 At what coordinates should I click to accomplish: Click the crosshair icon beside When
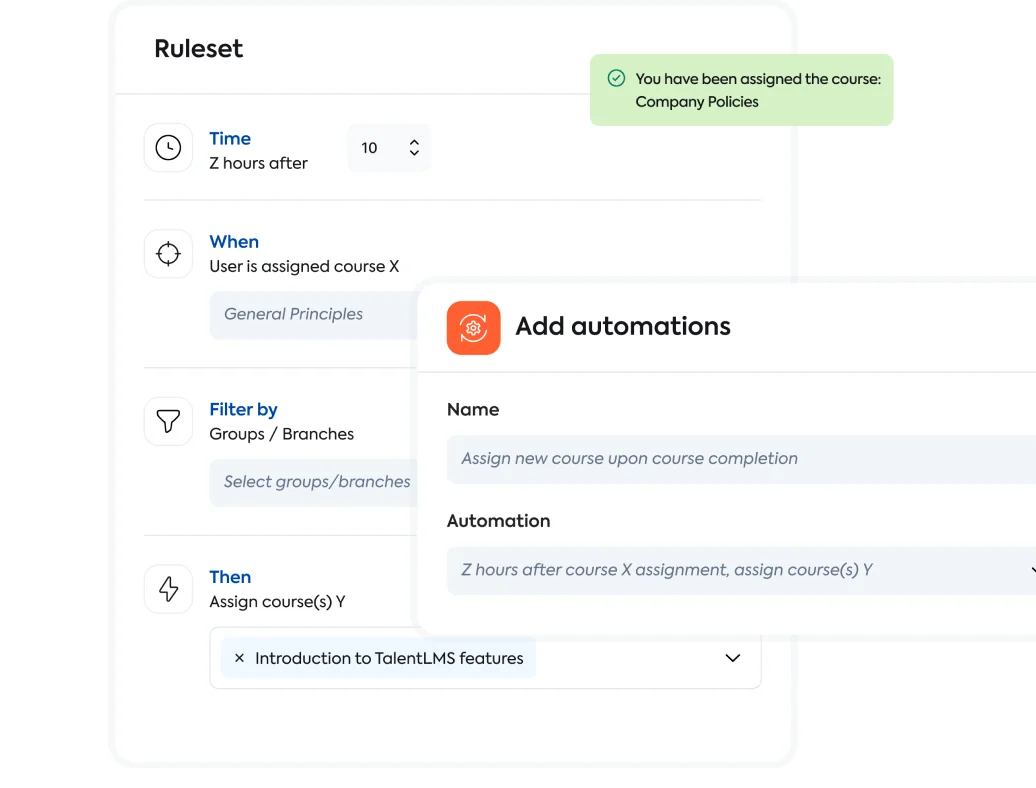(x=168, y=254)
